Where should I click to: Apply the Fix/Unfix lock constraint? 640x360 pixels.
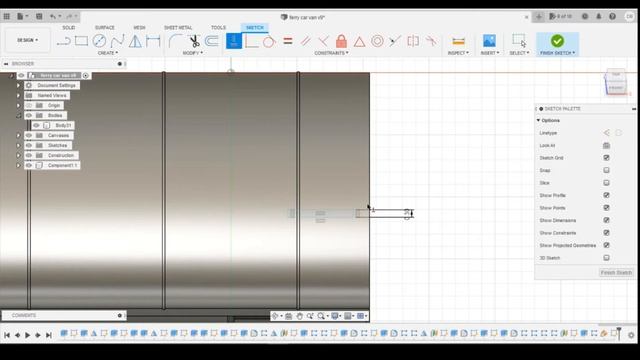341,41
